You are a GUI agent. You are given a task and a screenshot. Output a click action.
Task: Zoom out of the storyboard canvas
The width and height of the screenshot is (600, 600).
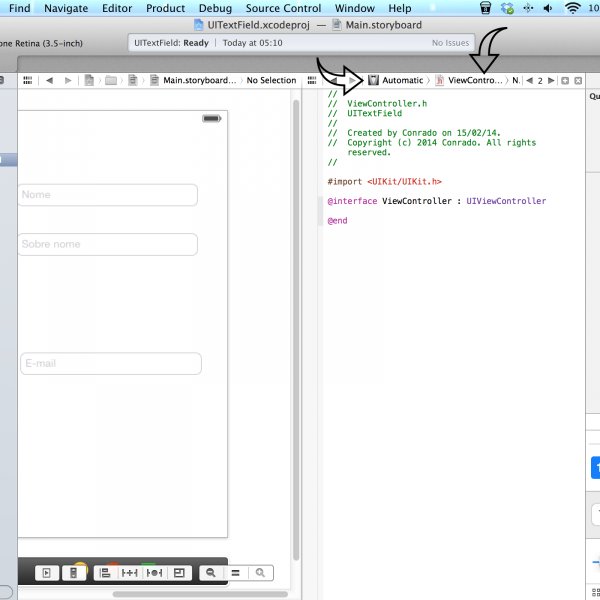211,573
